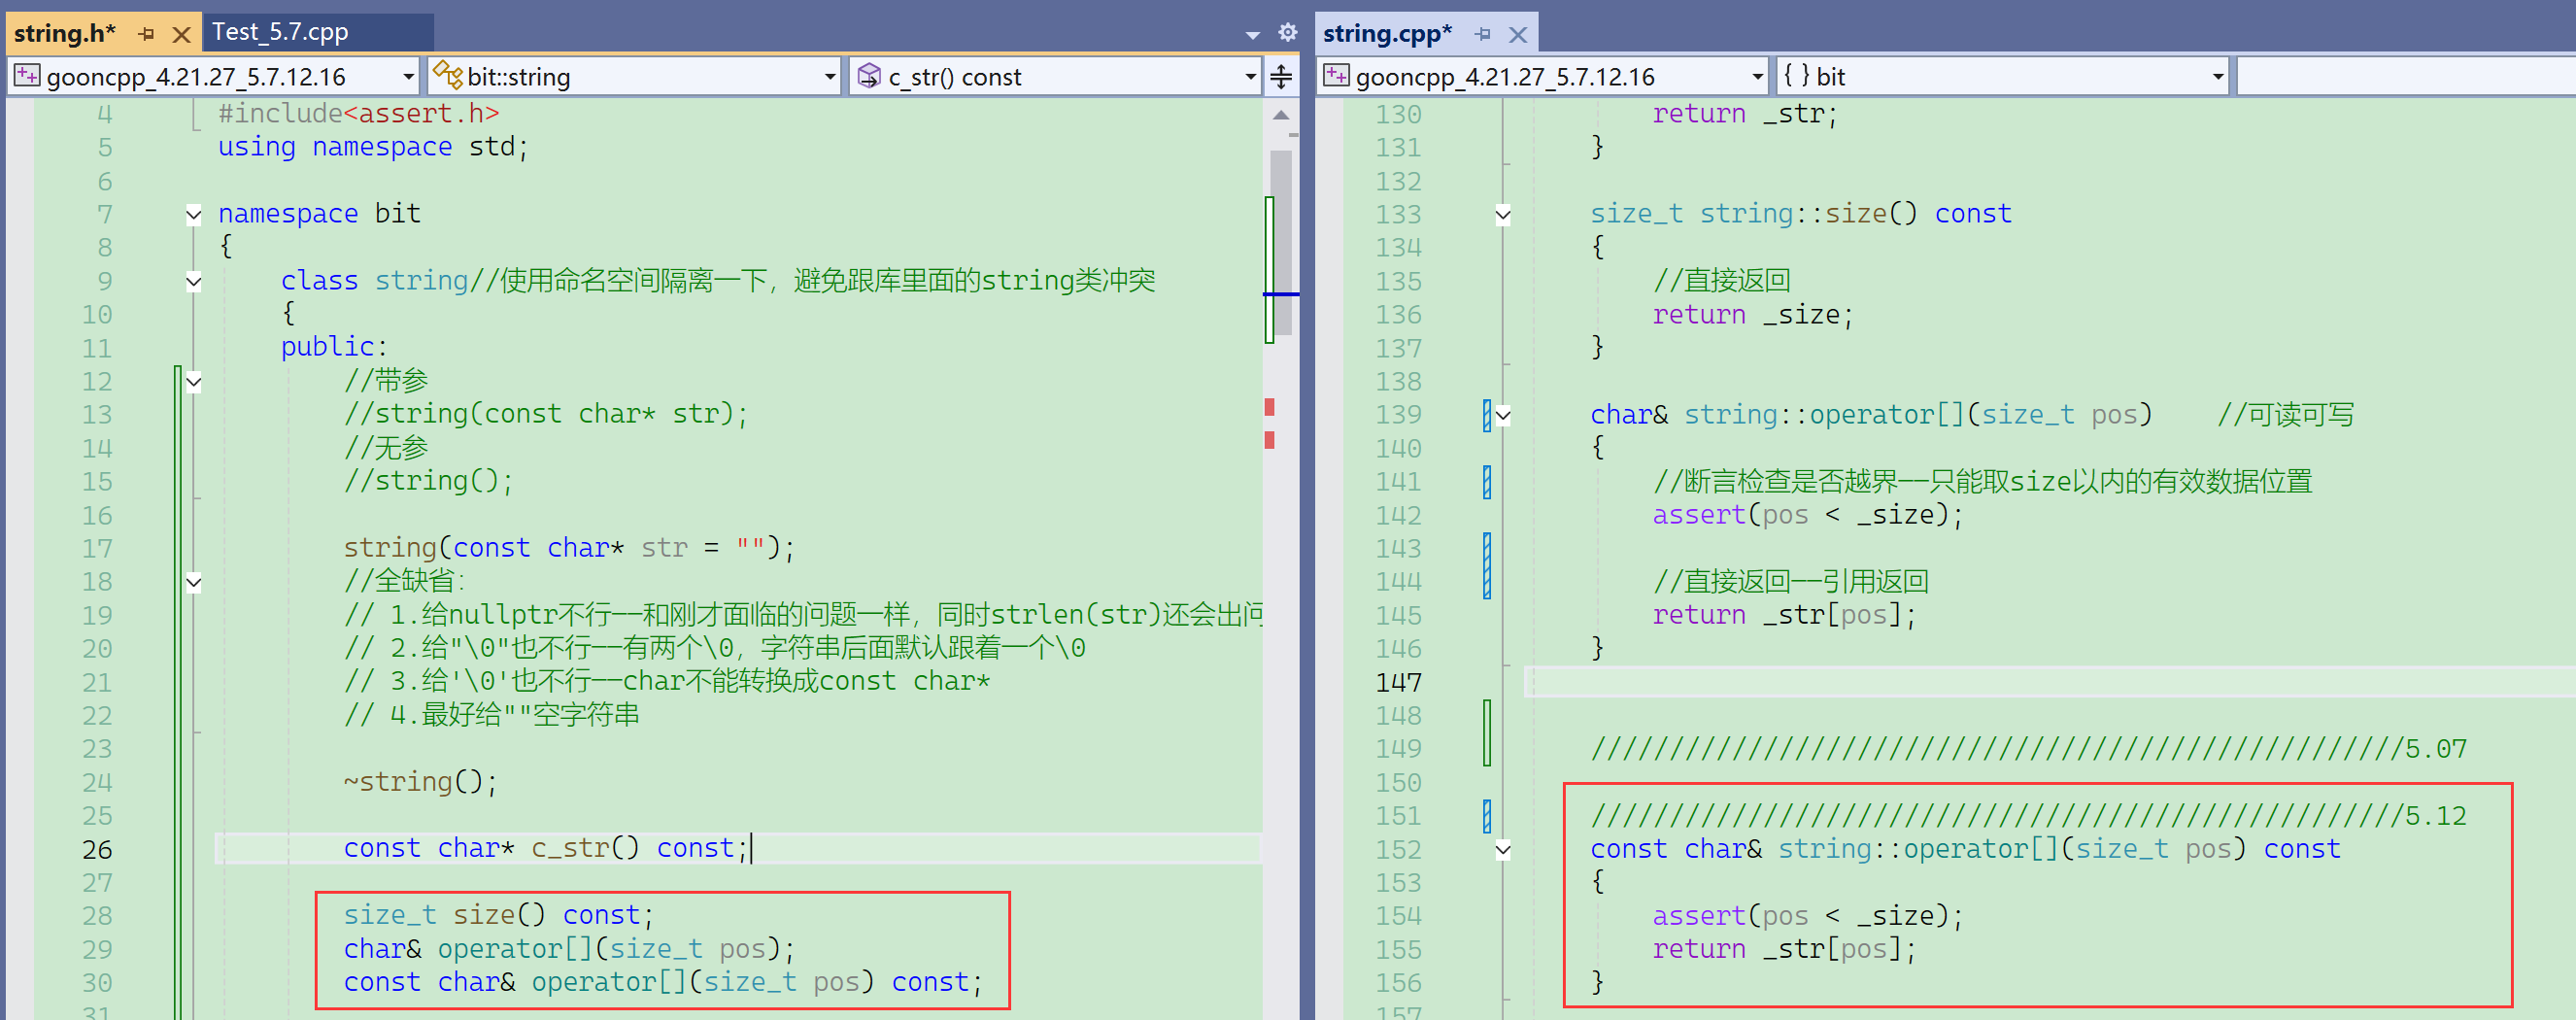The width and height of the screenshot is (2576, 1020).
Task: Collapse the class string block
Action: coord(194,281)
